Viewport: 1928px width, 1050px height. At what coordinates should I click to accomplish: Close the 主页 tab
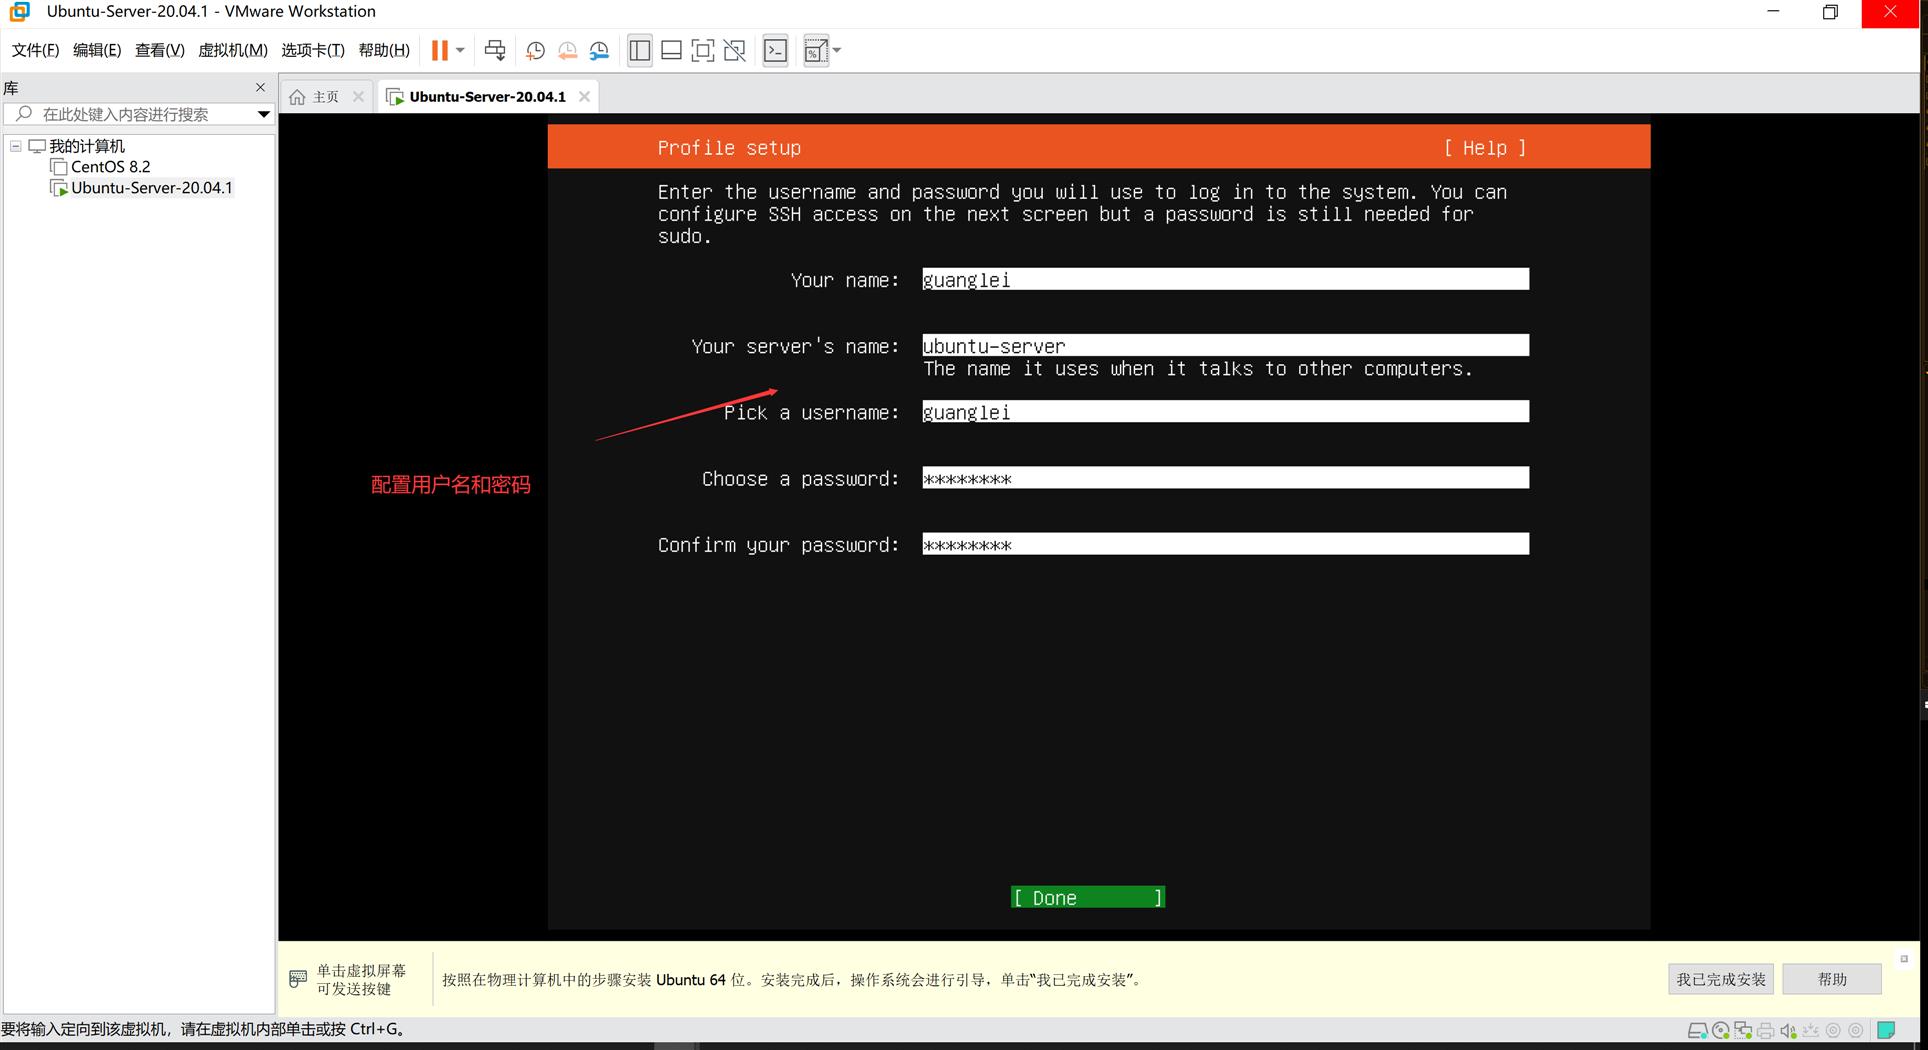[x=358, y=96]
